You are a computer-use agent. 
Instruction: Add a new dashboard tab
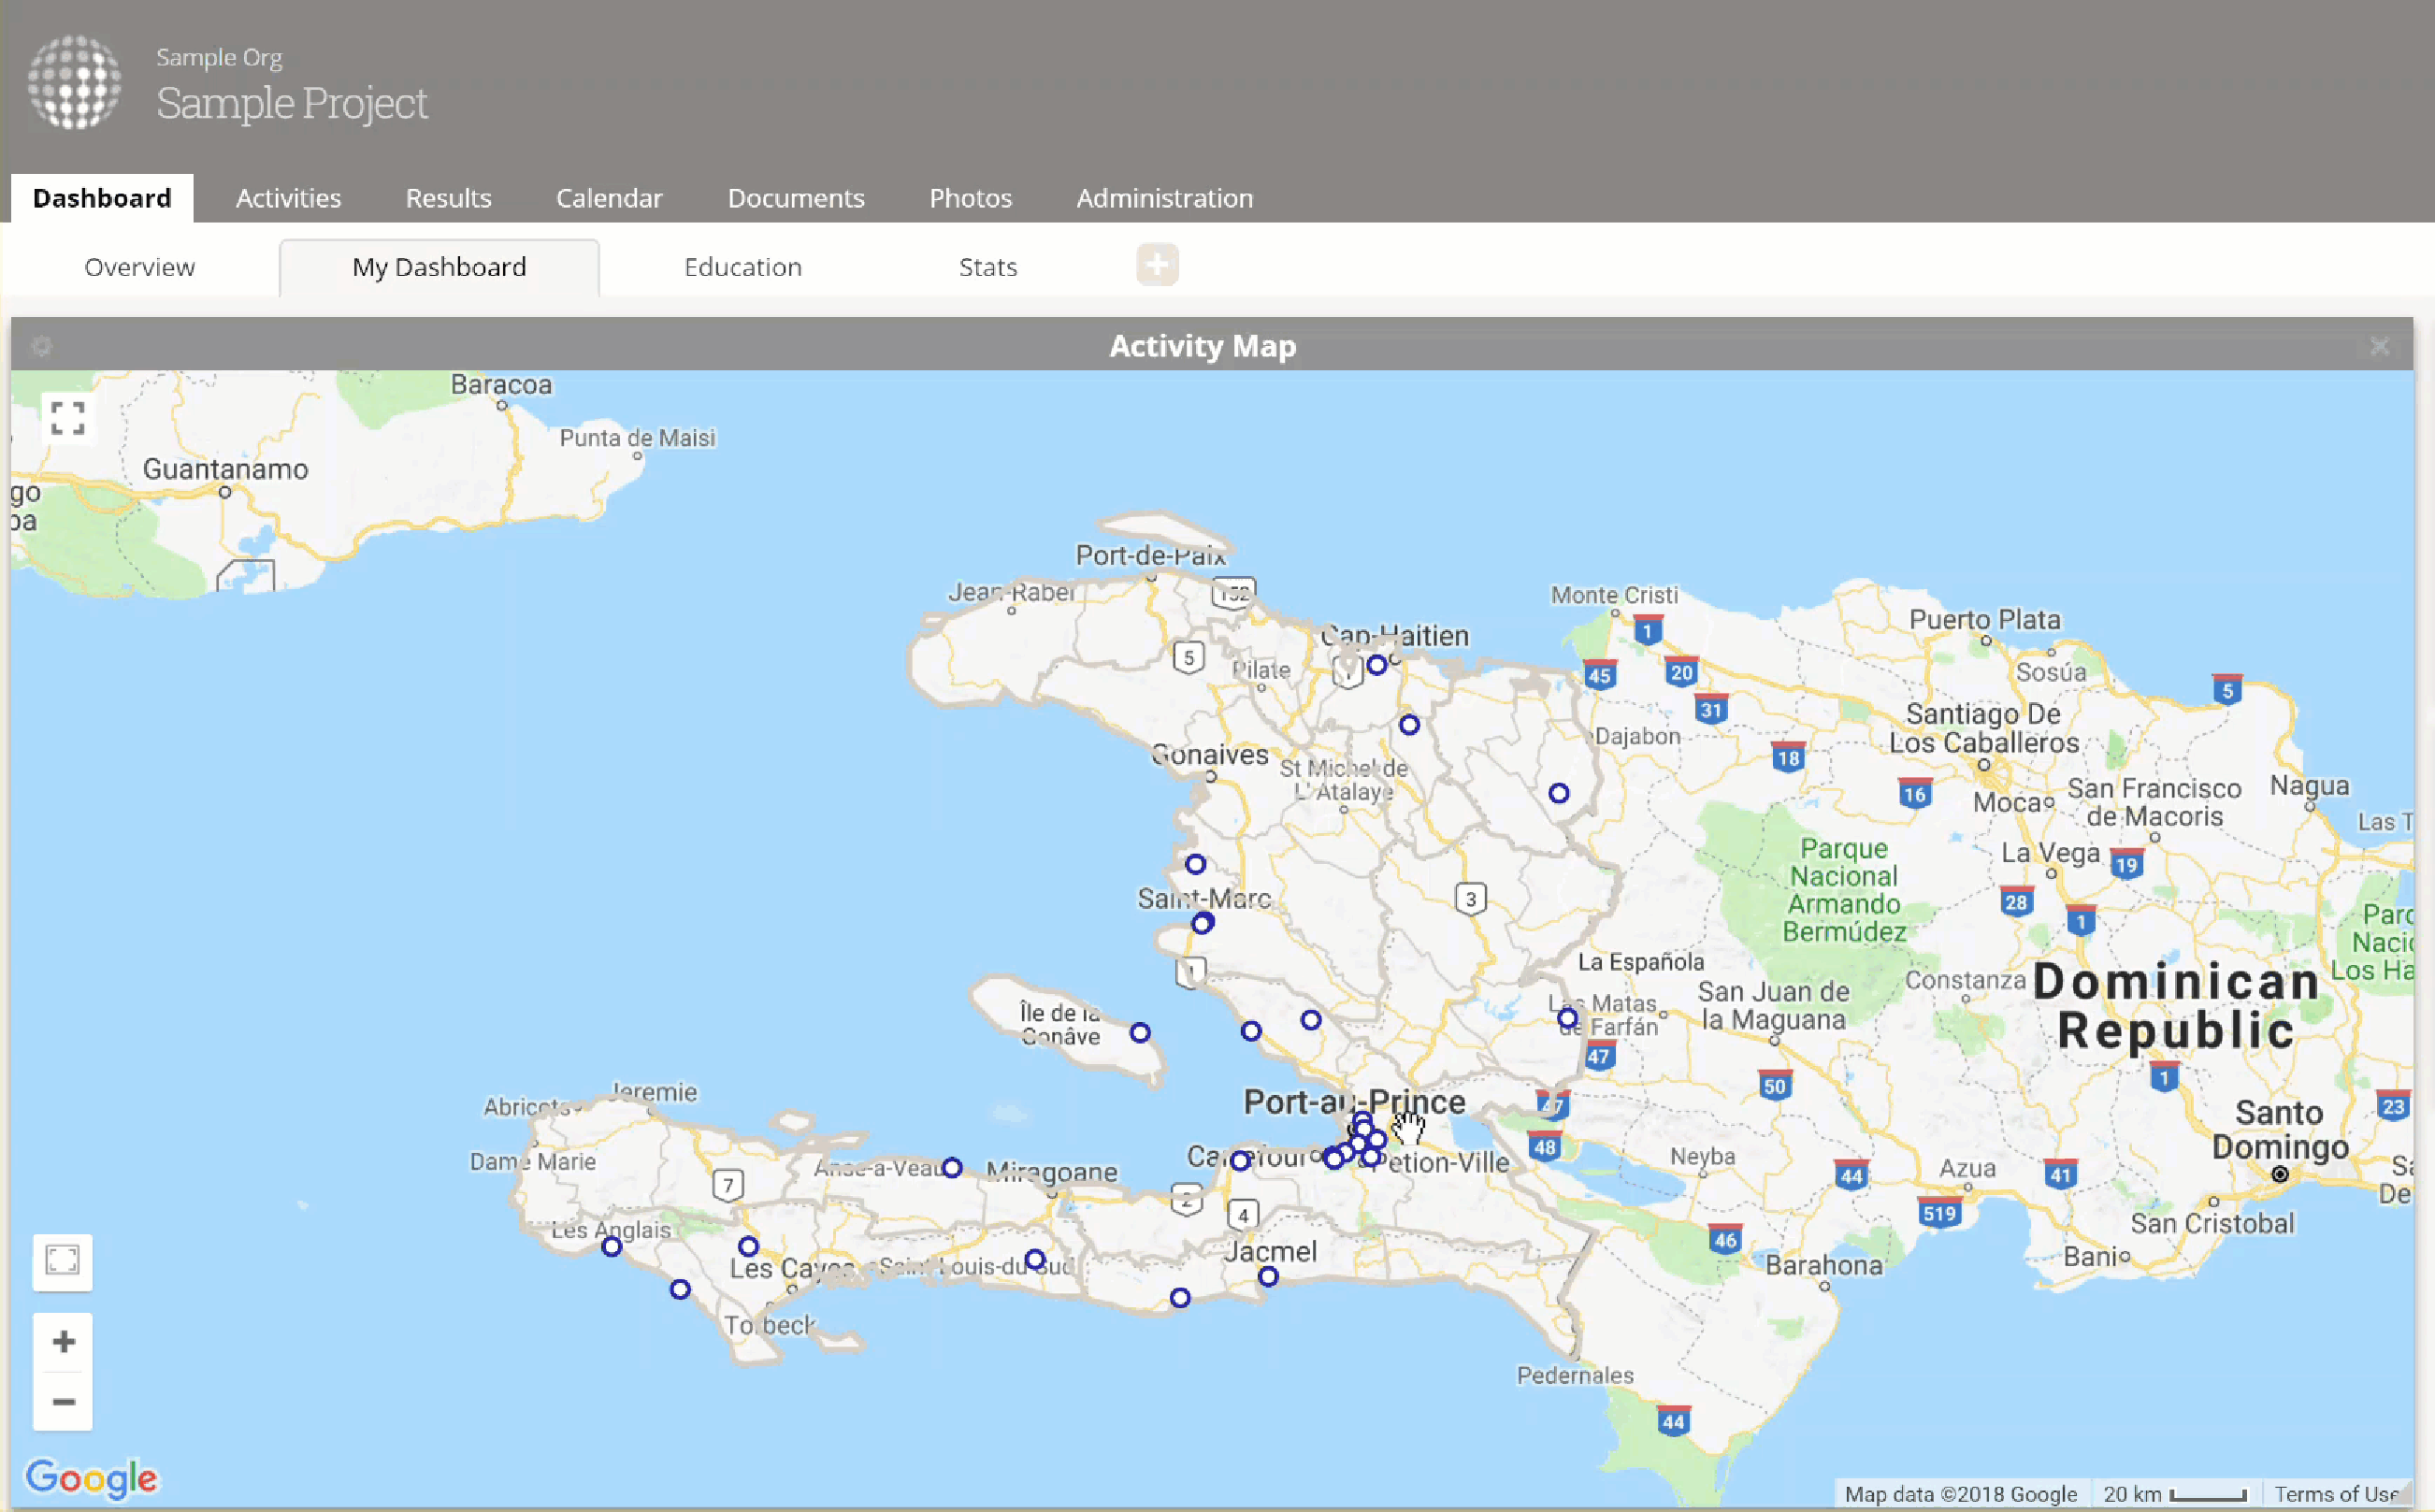(x=1157, y=265)
